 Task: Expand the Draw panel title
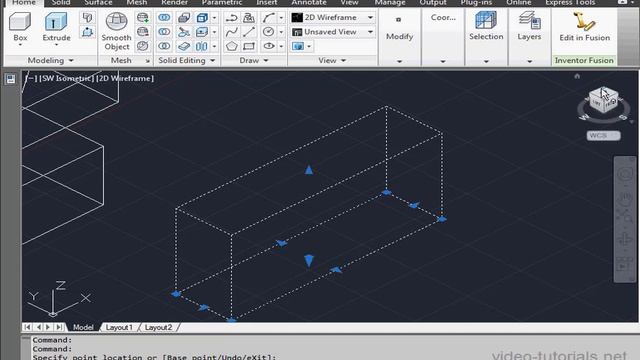tap(253, 60)
